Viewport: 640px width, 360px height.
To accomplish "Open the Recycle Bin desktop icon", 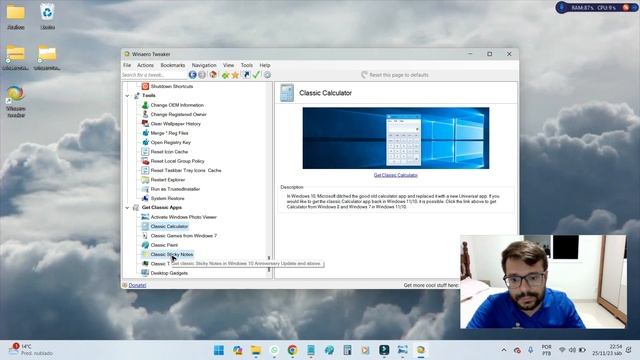I will coord(47,16).
